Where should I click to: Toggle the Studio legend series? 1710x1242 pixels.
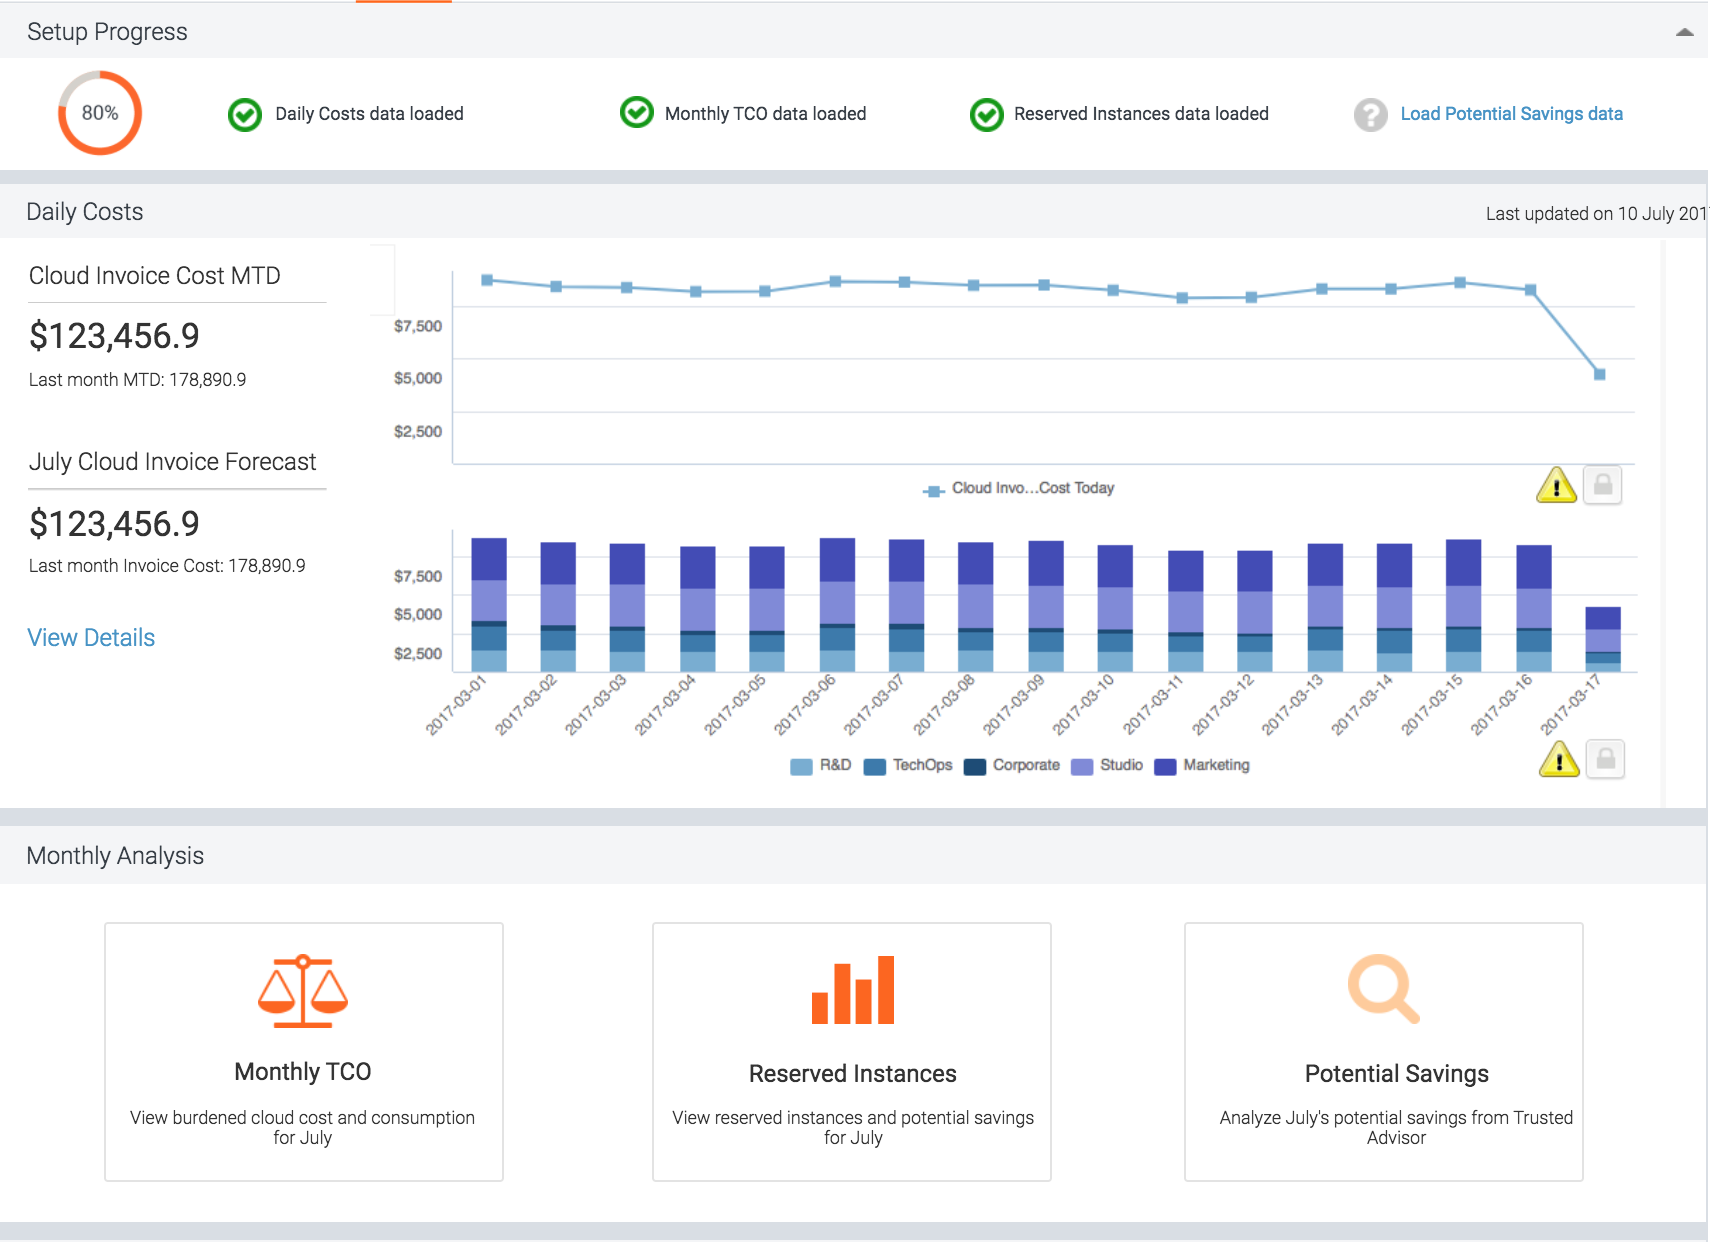pos(1107,766)
